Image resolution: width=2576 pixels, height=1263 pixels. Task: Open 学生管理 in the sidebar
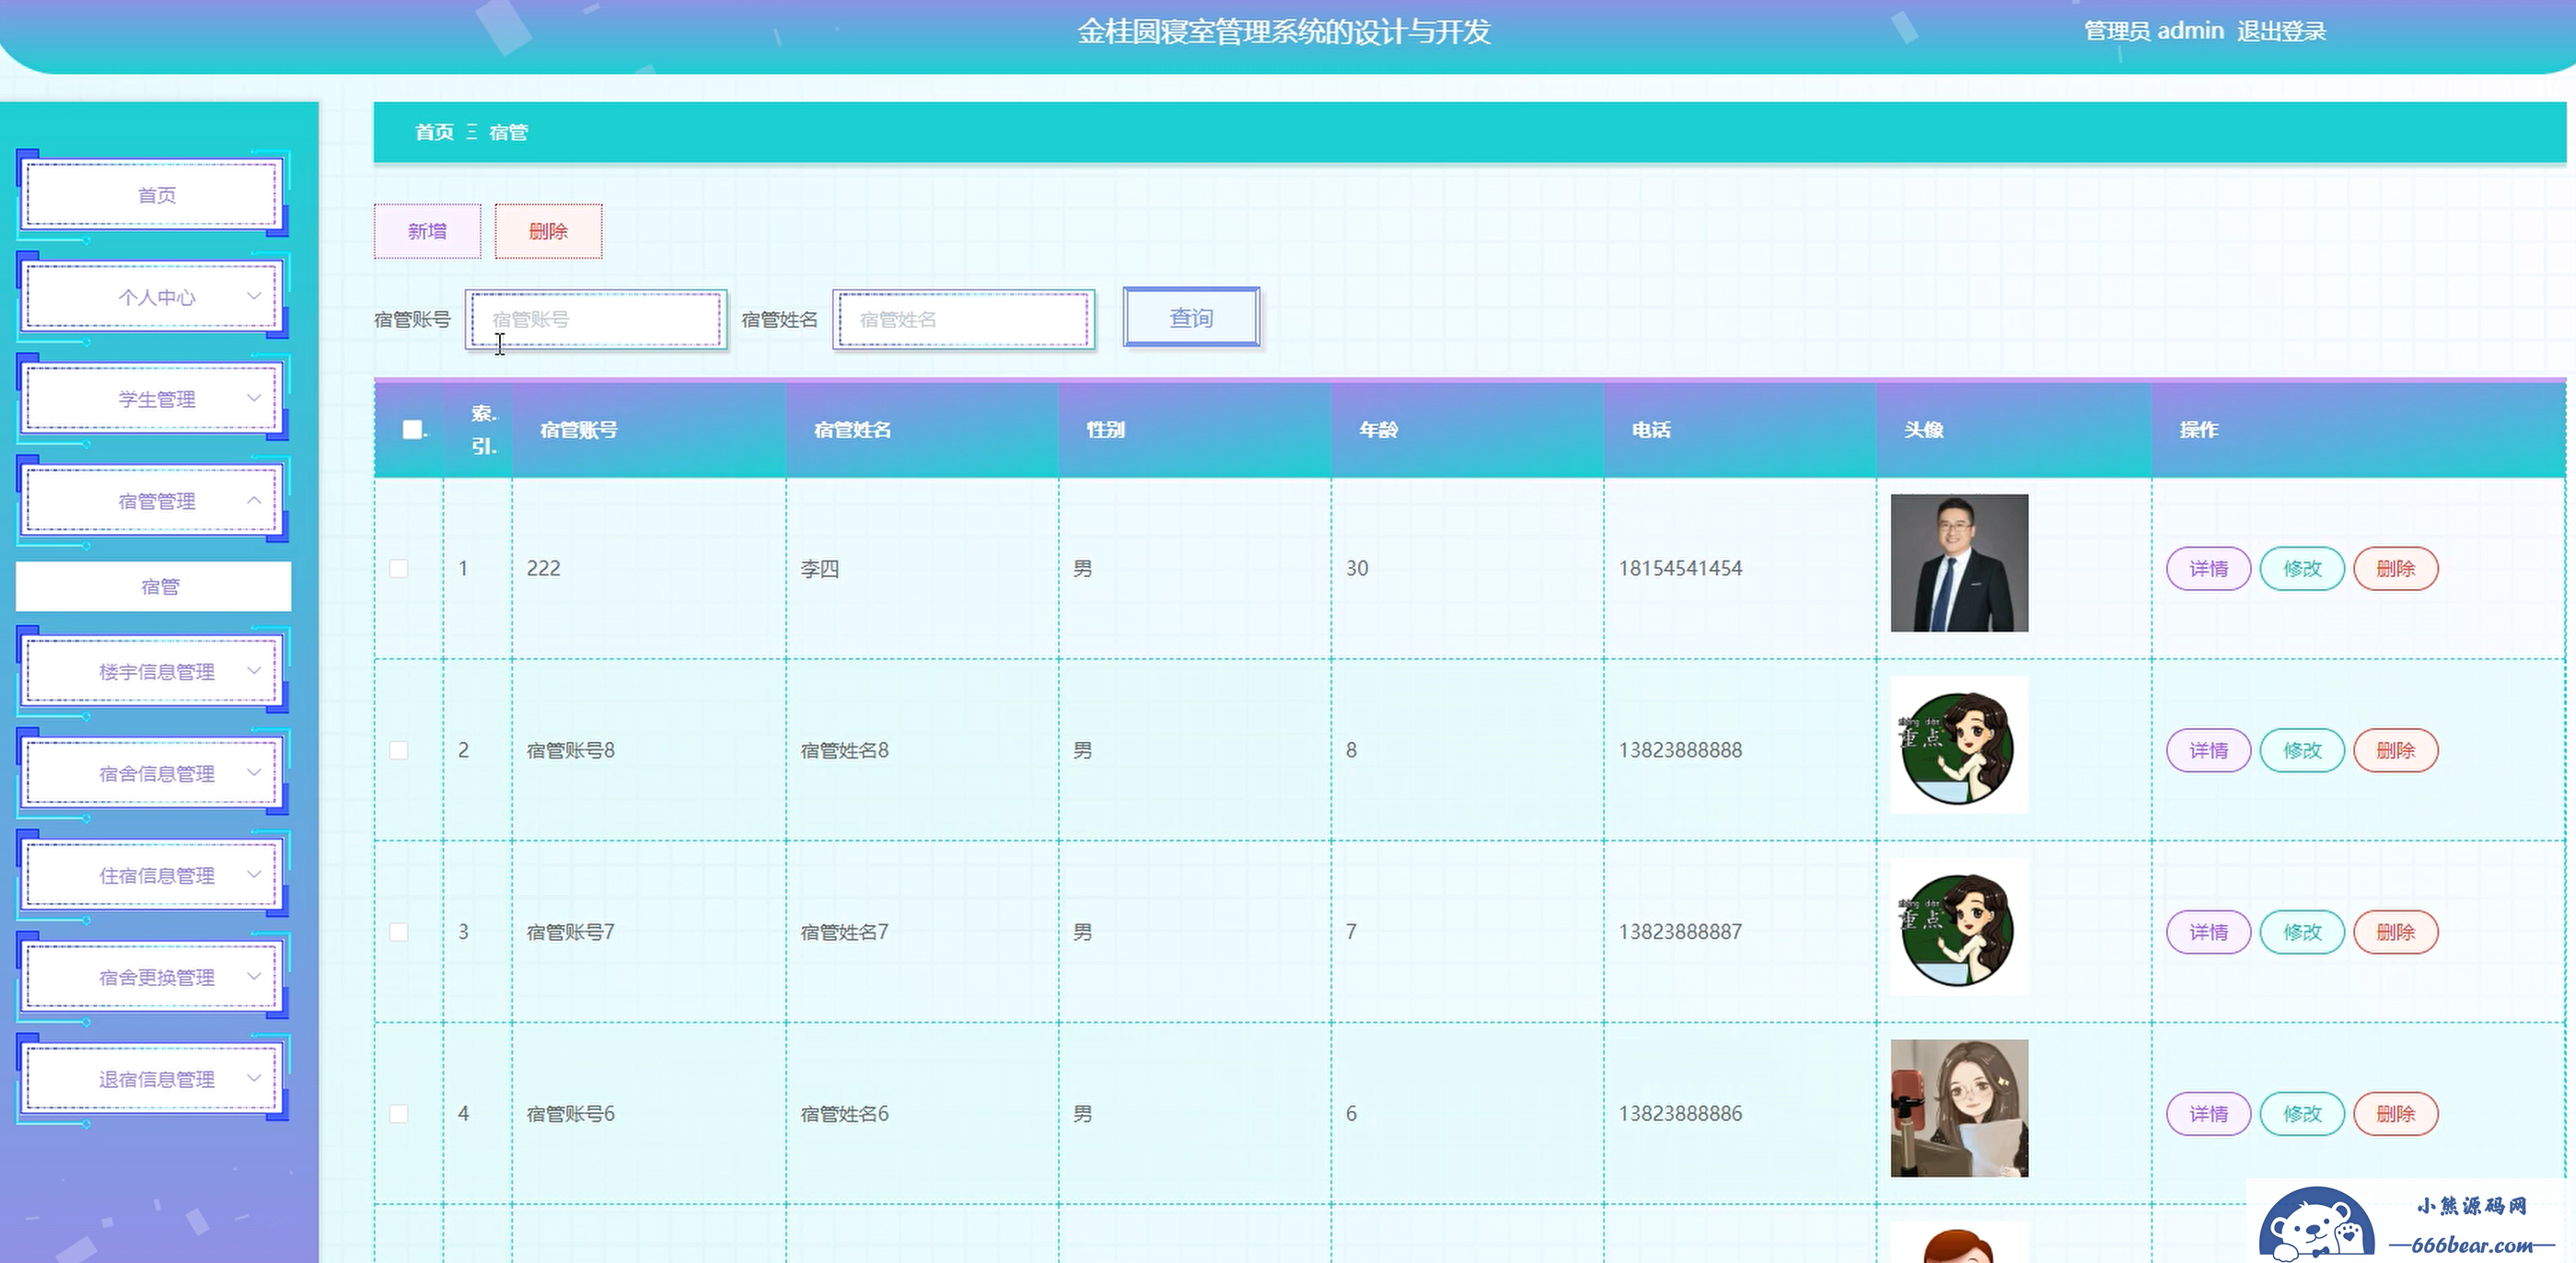point(153,399)
